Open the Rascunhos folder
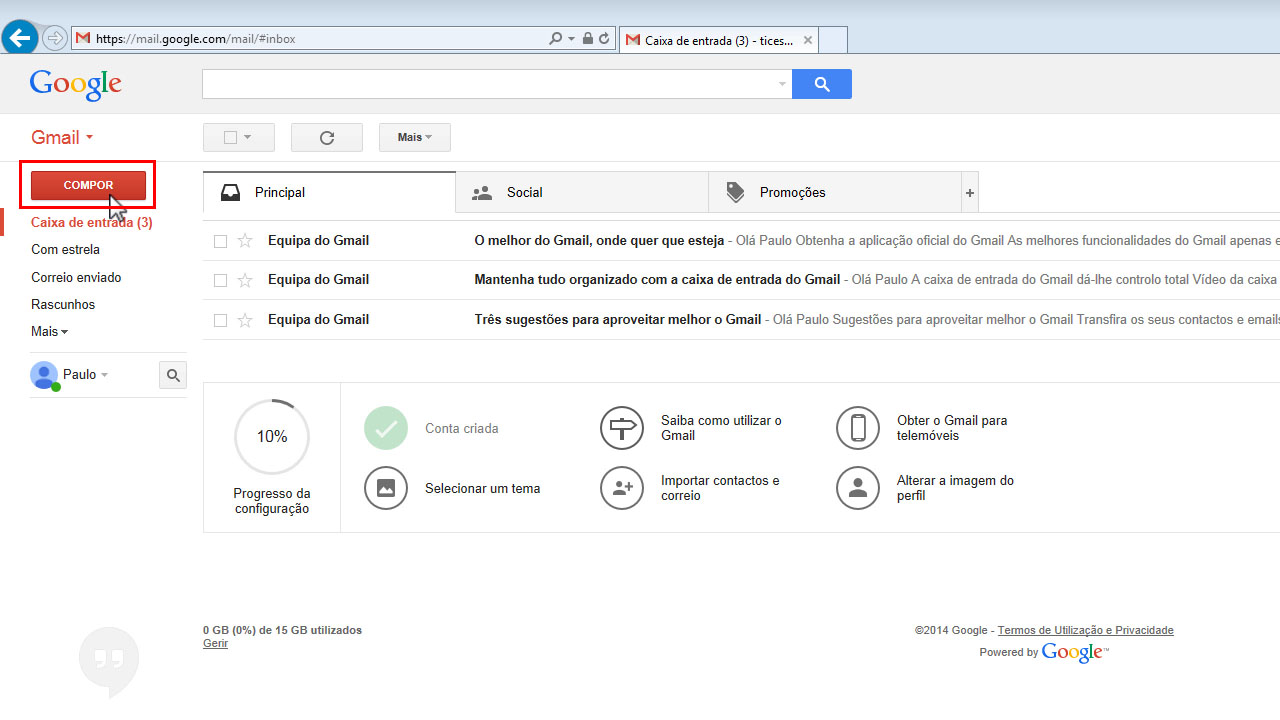 63,304
